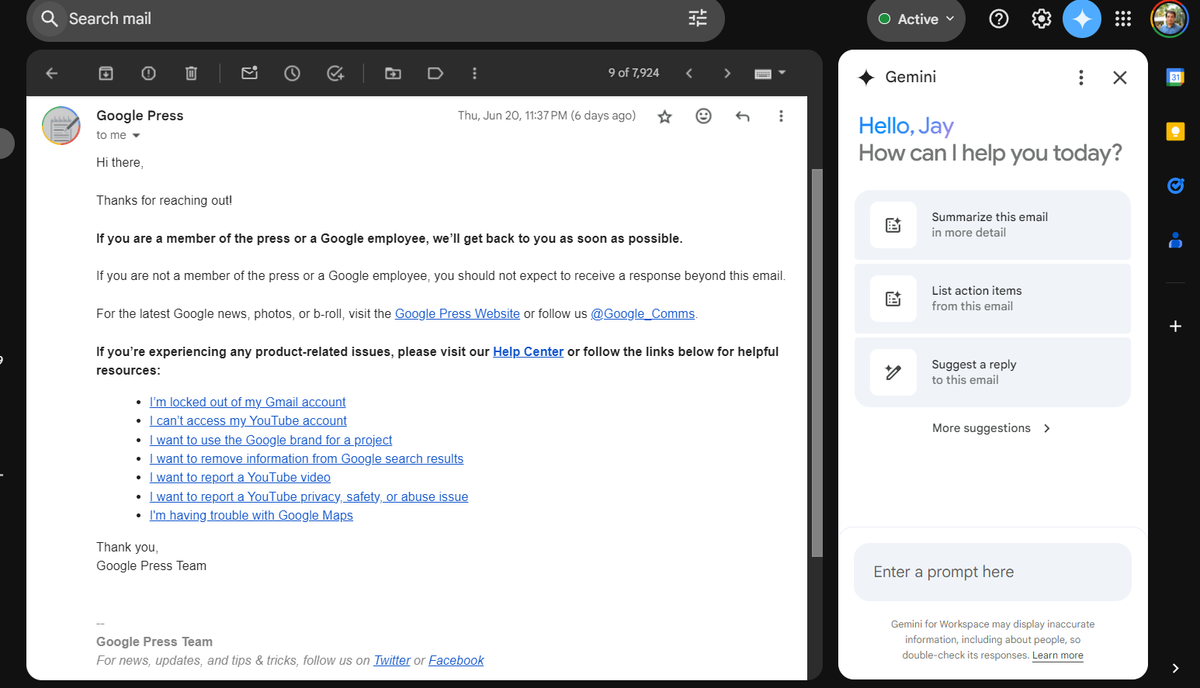
Task: Open the Google Press Website link
Action: pos(457,313)
